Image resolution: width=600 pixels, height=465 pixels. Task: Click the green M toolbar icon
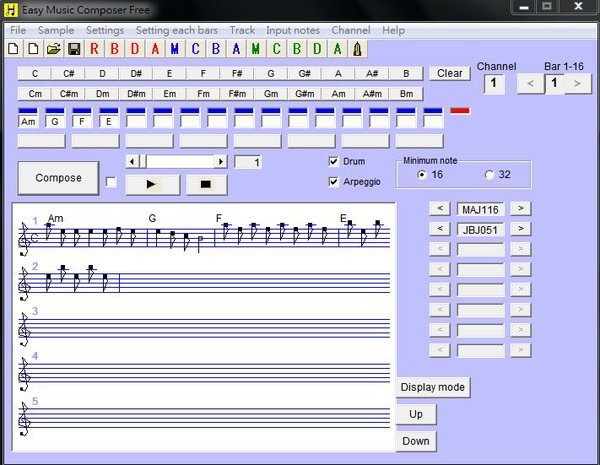click(256, 49)
